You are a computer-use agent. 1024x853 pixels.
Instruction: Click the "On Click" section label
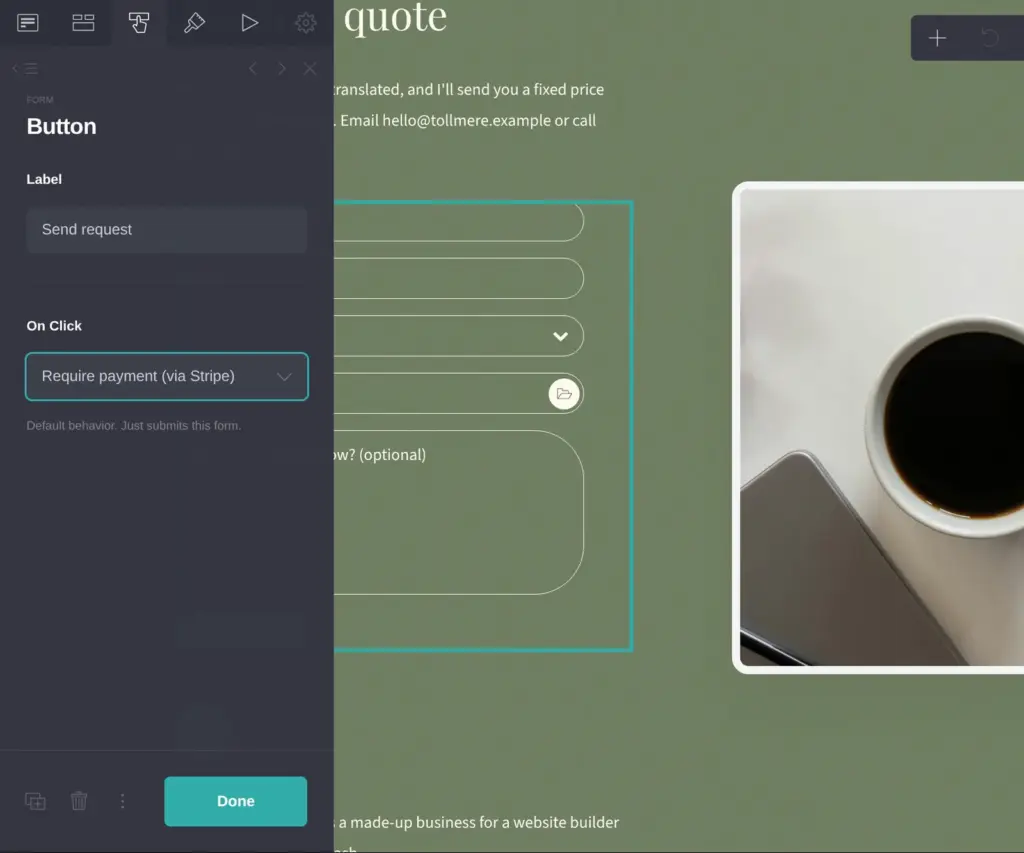[x=54, y=326]
